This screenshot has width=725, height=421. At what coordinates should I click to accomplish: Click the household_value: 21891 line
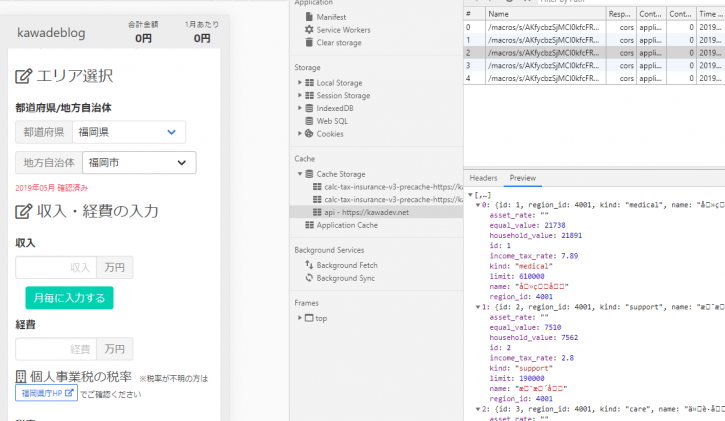(535, 235)
